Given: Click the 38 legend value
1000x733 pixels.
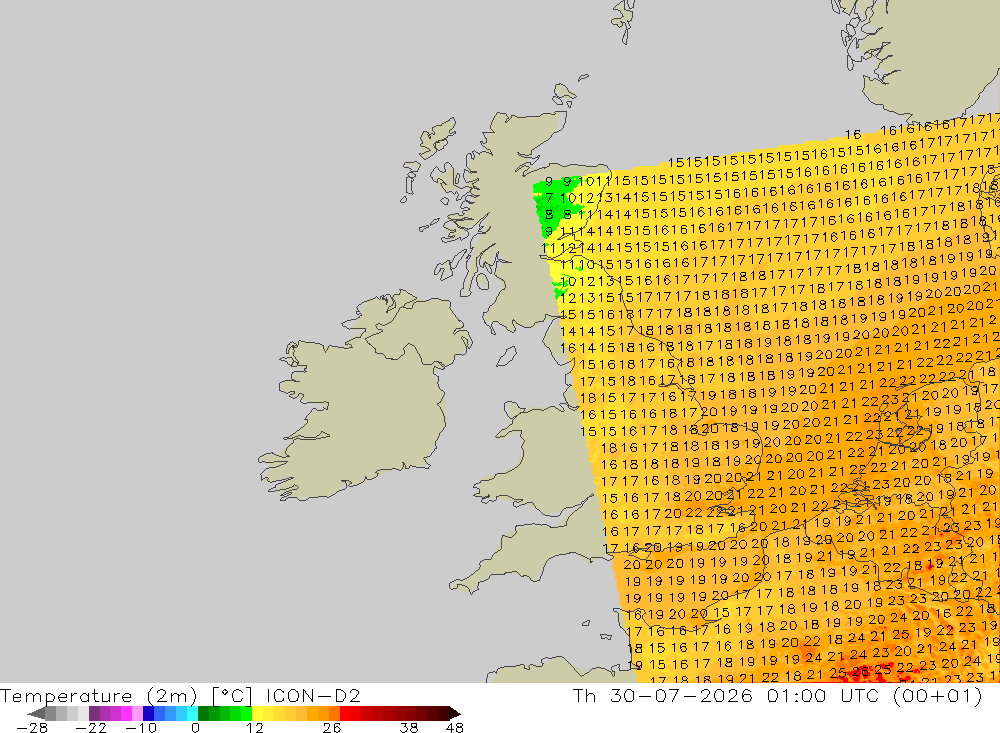Looking at the screenshot, I should click(408, 728).
